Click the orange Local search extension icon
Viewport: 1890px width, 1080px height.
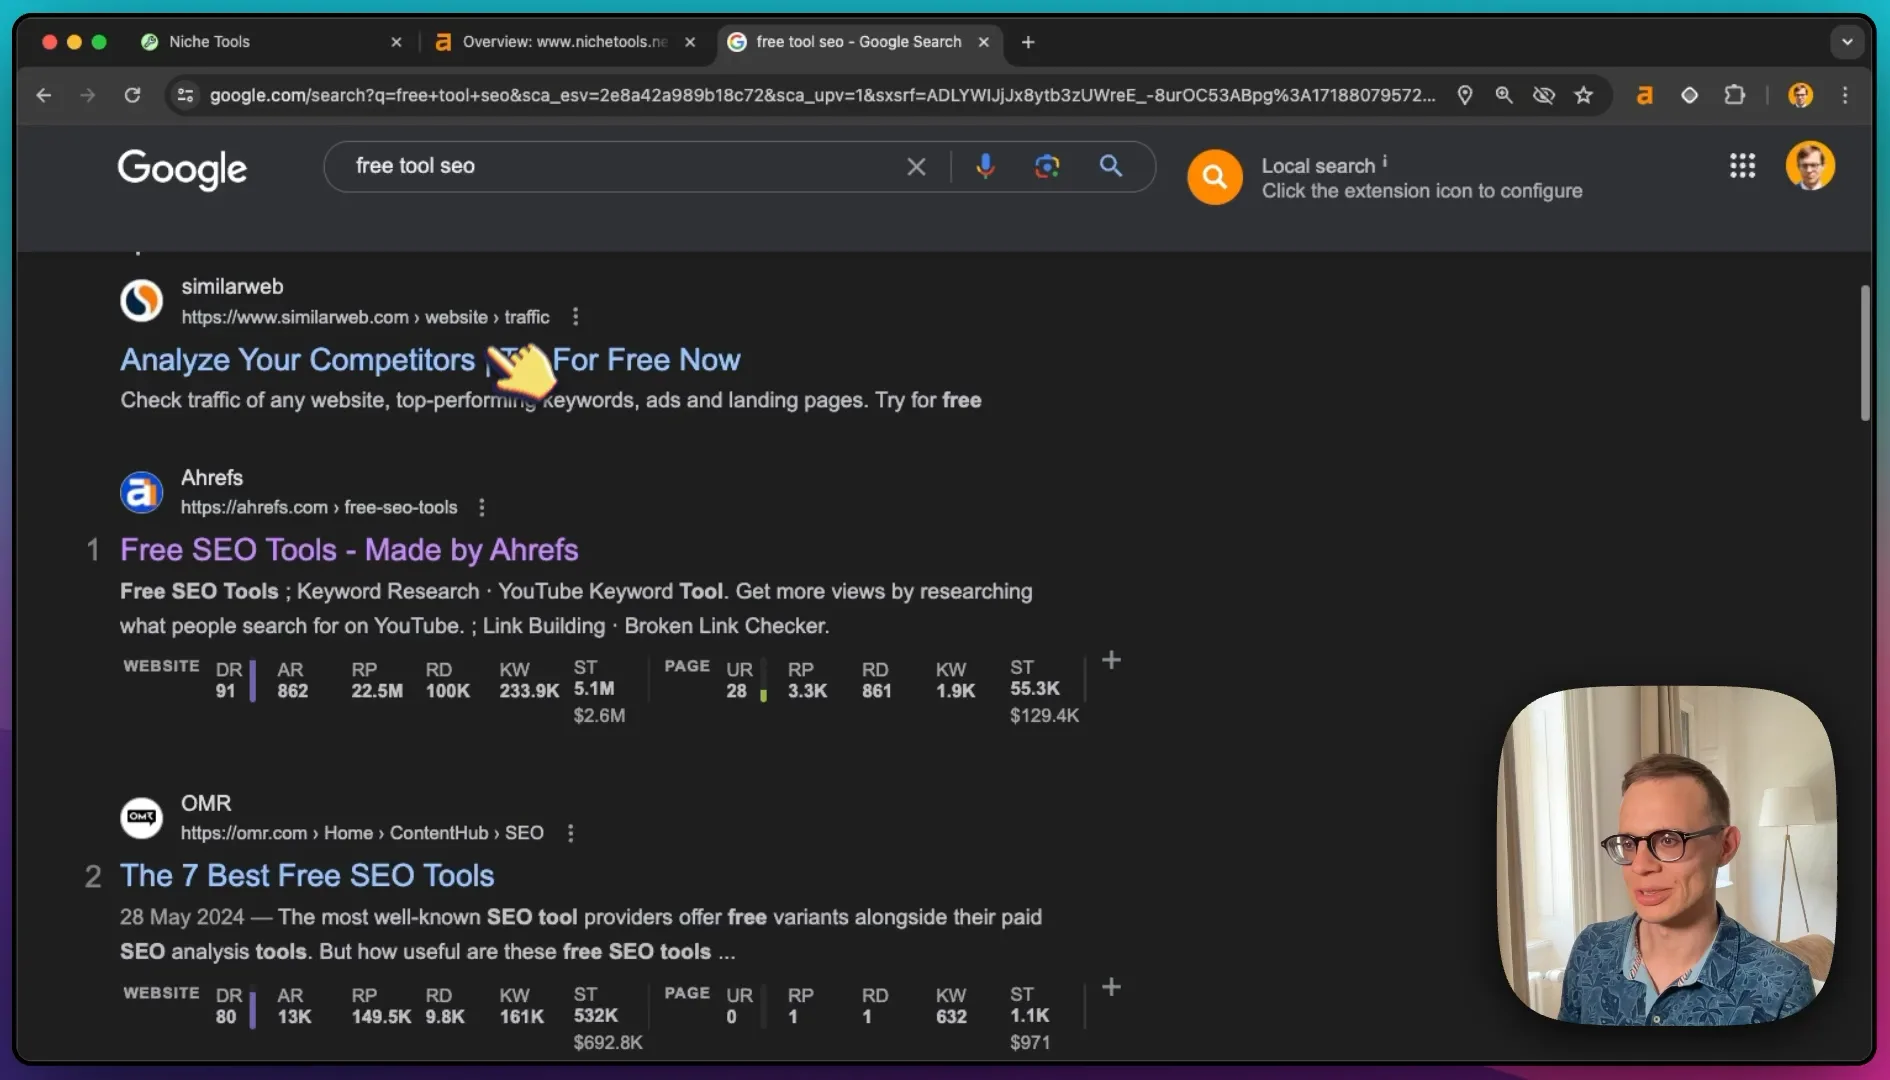[x=1214, y=177]
